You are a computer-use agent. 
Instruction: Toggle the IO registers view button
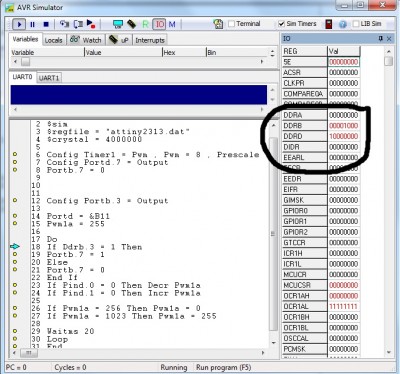coord(159,24)
